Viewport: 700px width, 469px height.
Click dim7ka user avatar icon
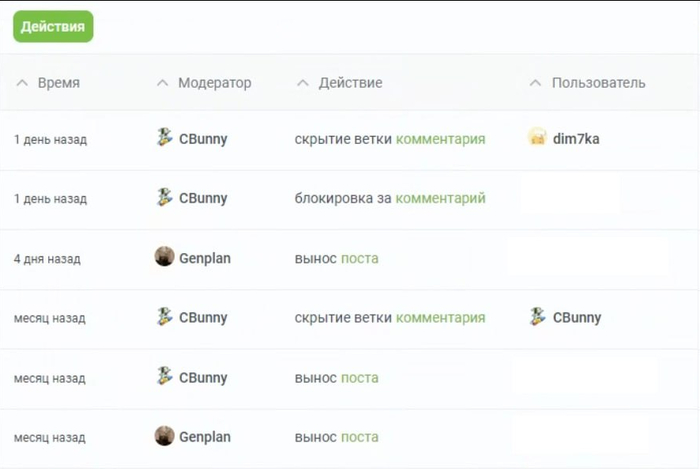tap(537, 138)
